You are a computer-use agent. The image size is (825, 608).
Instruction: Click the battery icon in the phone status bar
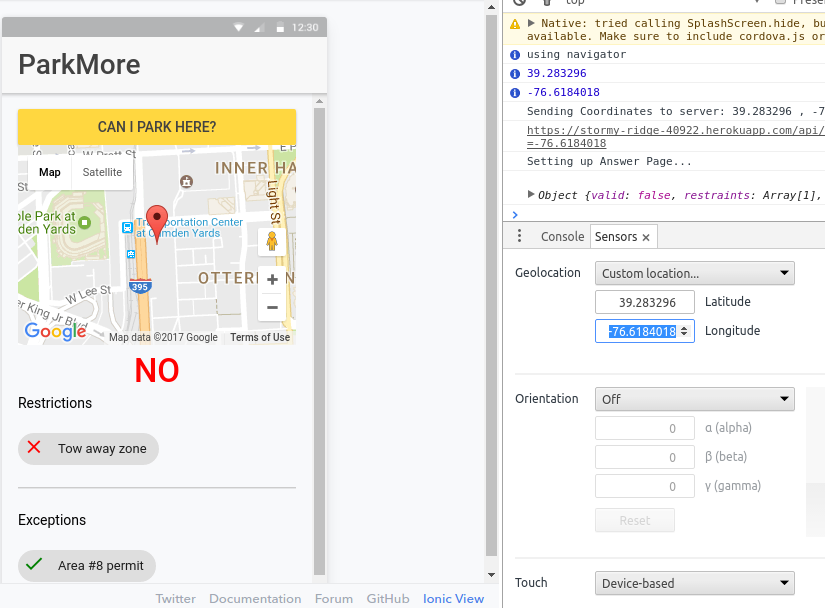coord(280,27)
